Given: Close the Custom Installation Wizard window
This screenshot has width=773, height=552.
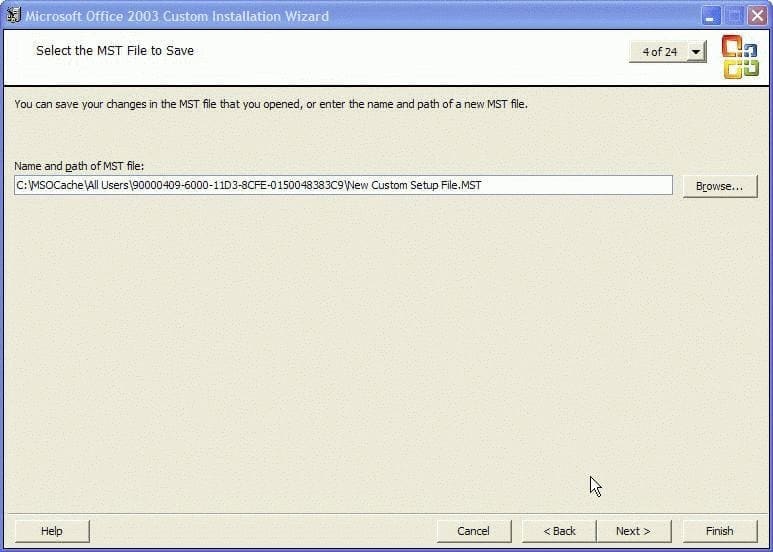Looking at the screenshot, I should point(757,16).
